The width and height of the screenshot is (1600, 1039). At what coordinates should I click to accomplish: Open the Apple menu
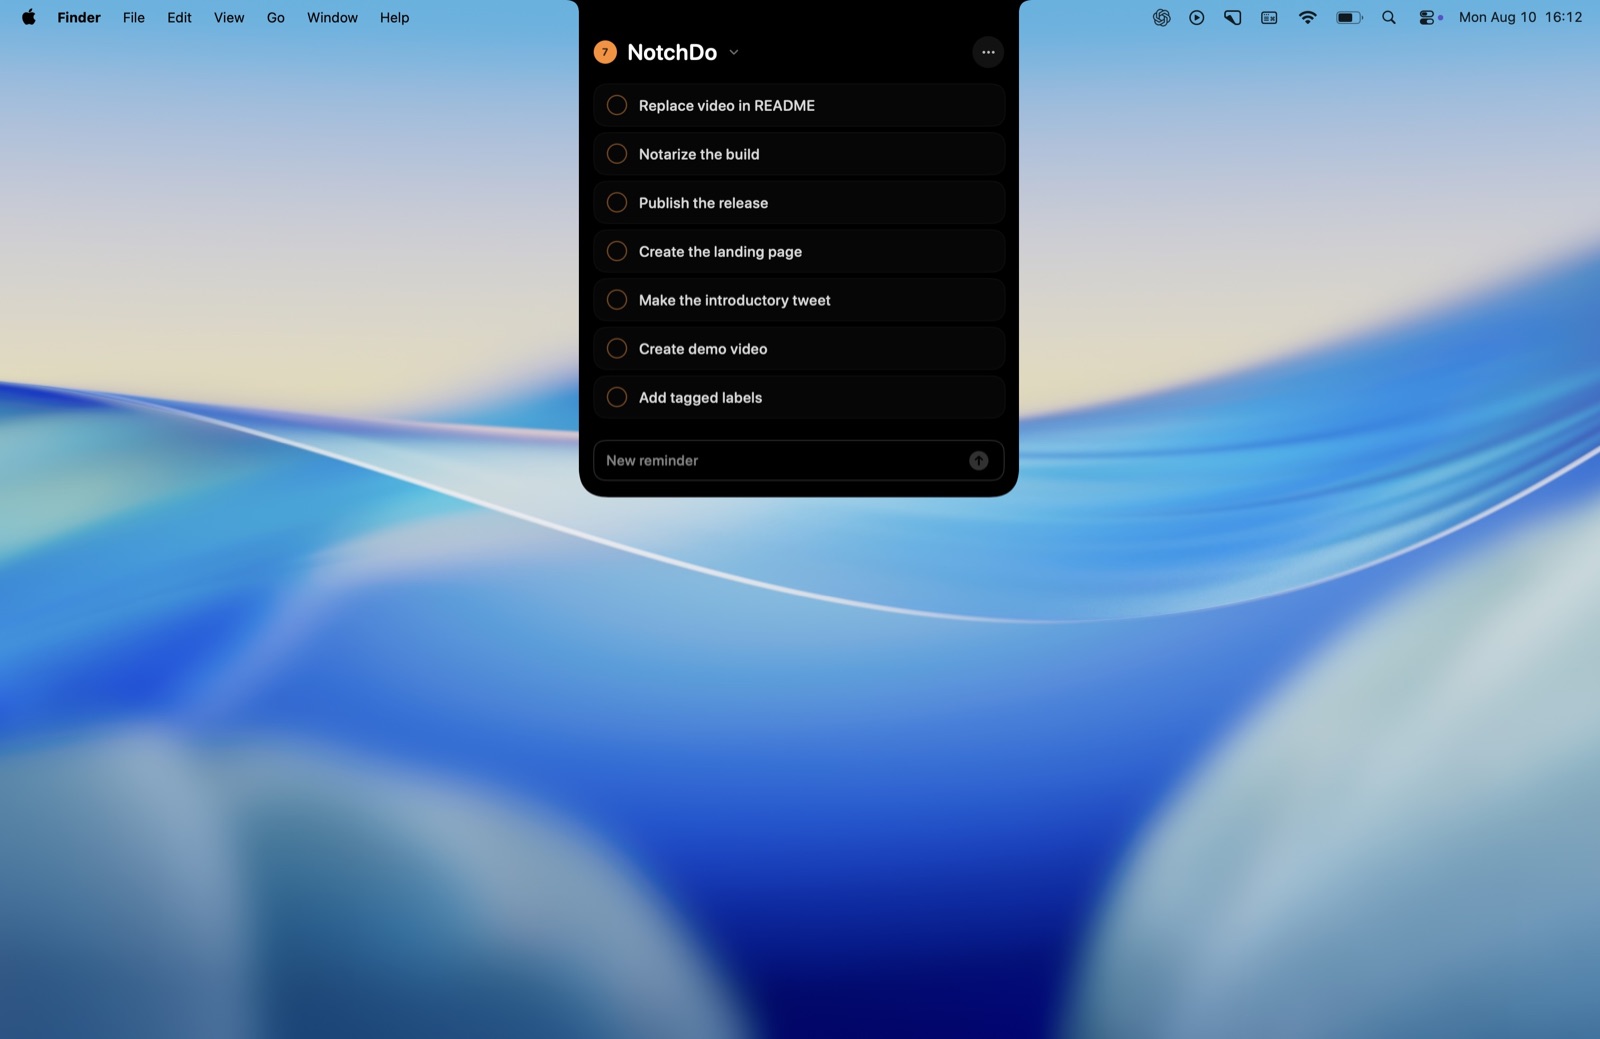29,17
